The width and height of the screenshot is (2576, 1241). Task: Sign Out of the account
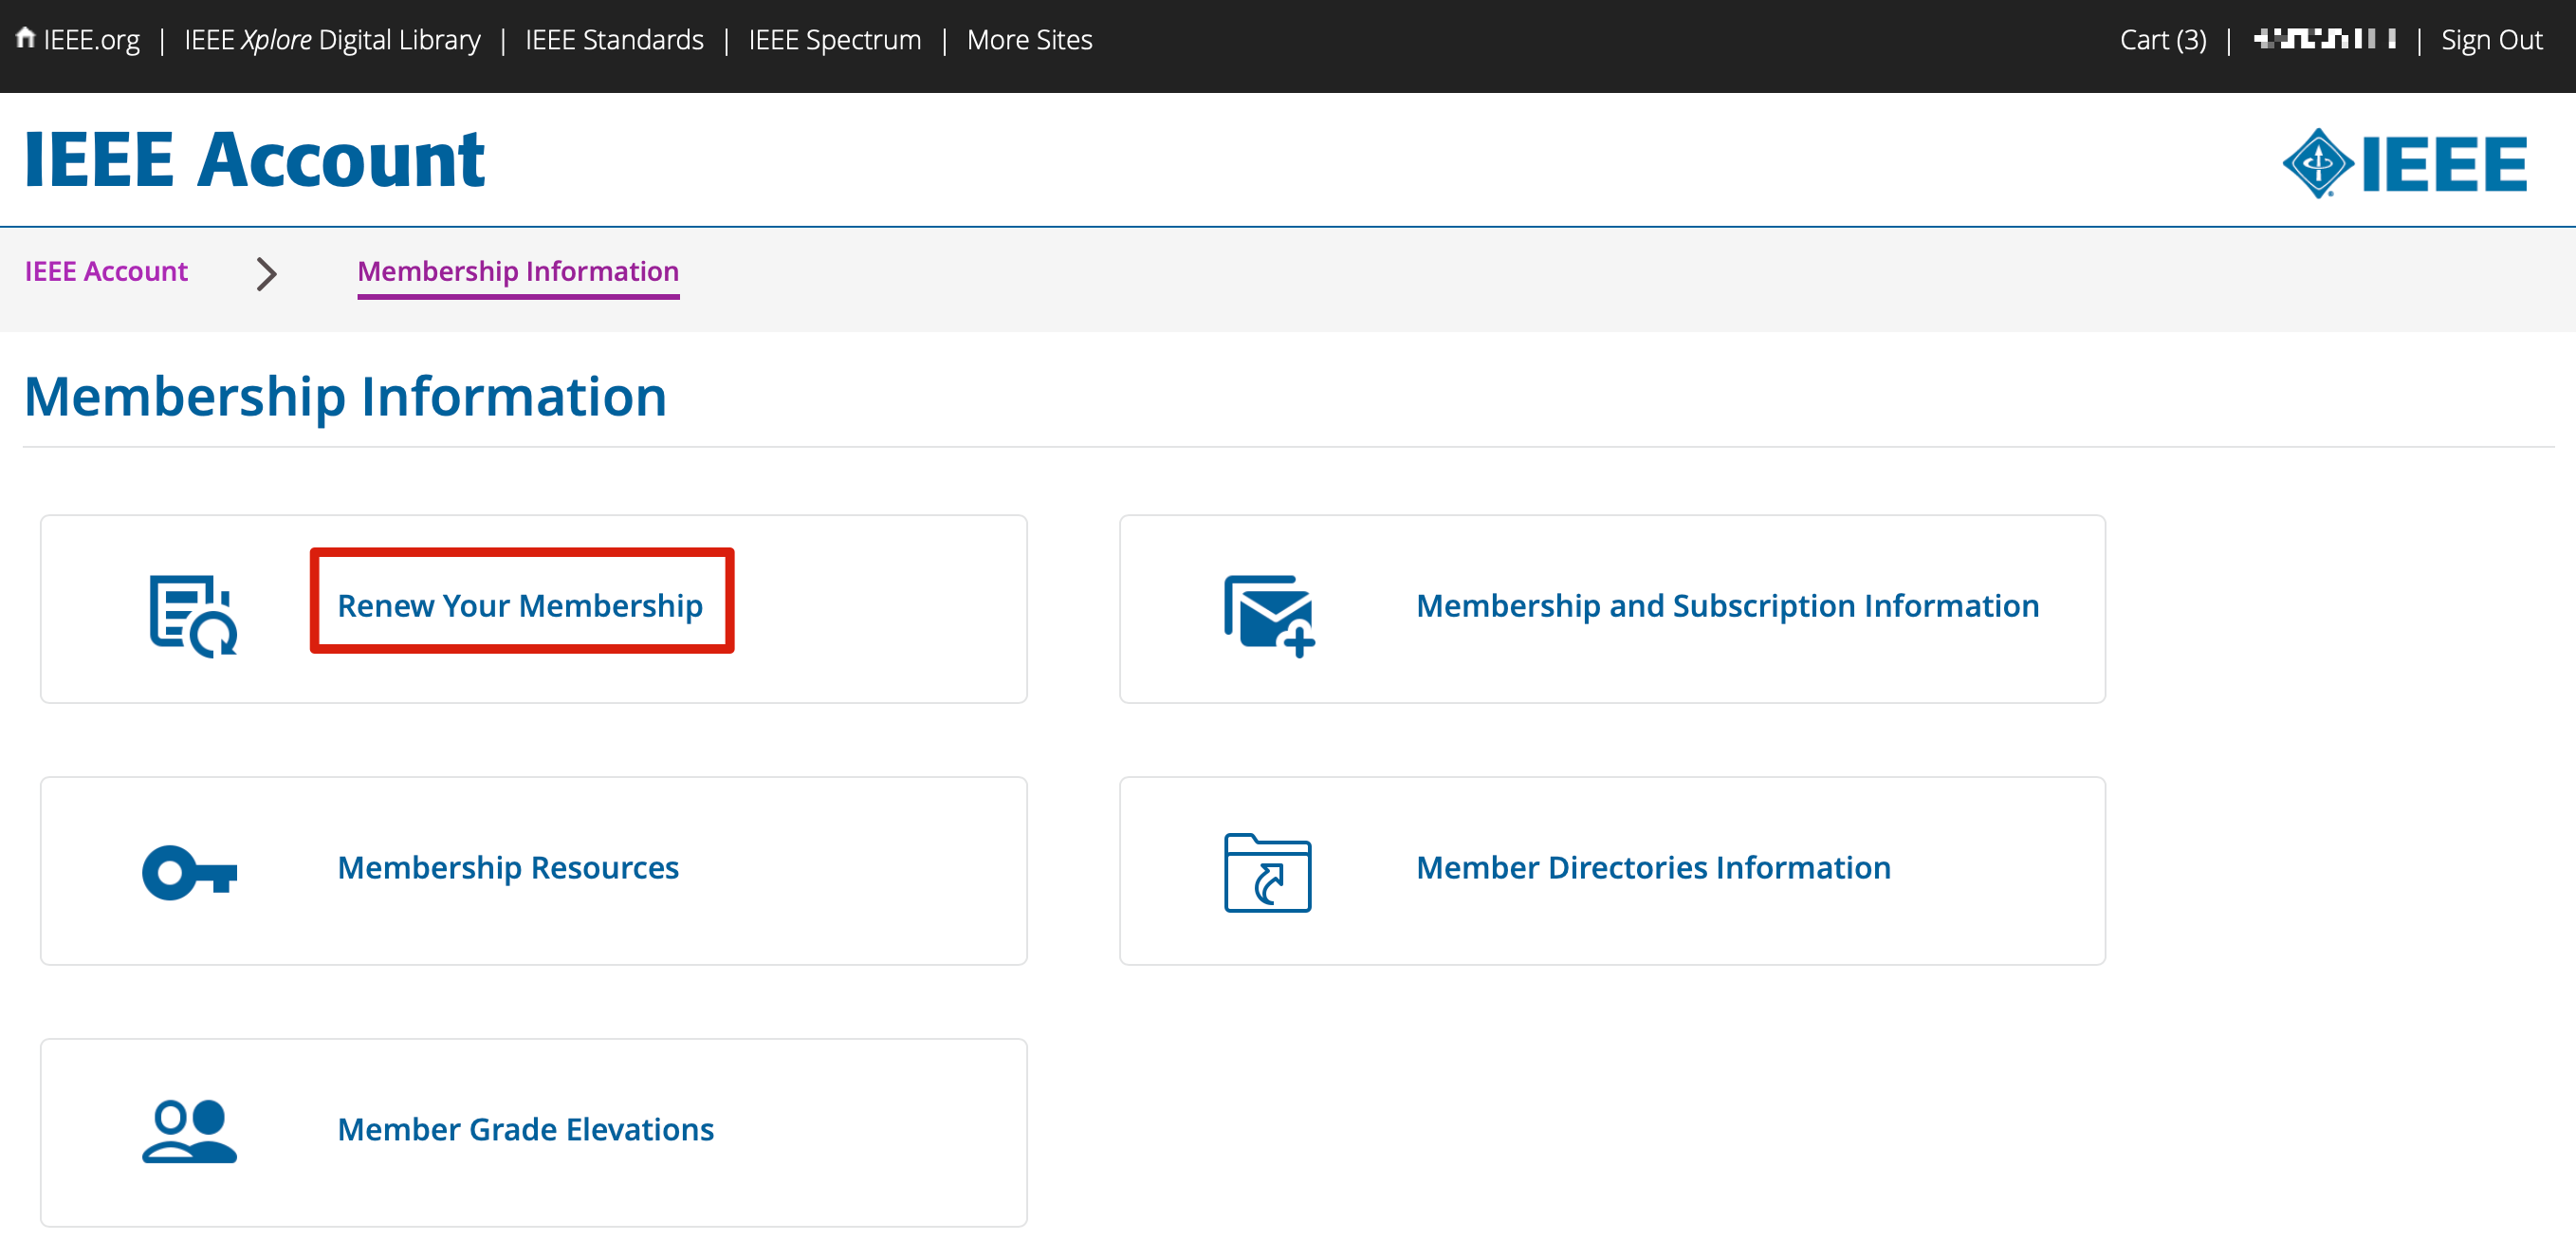[x=2491, y=40]
